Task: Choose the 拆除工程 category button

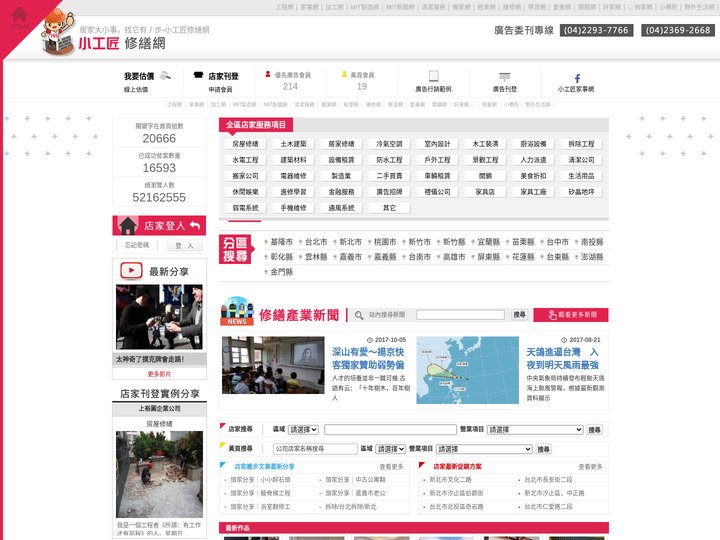Action: (x=581, y=144)
